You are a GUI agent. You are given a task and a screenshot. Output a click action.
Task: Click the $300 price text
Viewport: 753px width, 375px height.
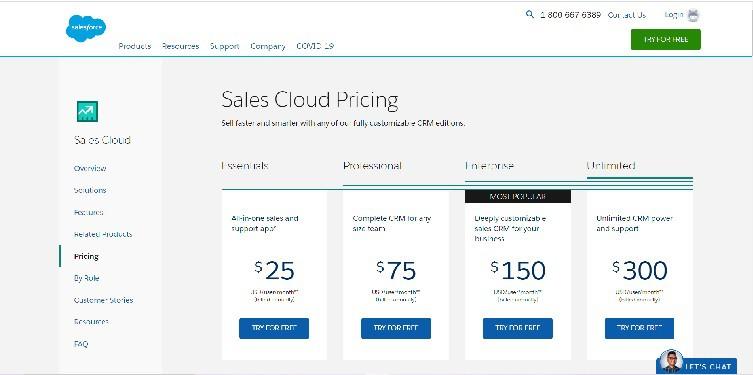(640, 271)
